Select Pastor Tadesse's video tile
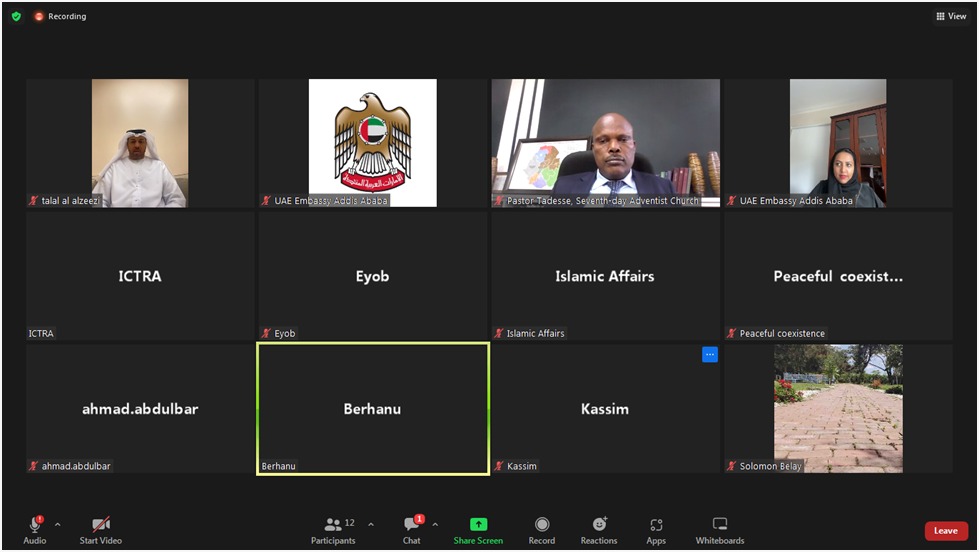The height and width of the screenshot is (552, 979). coord(606,143)
